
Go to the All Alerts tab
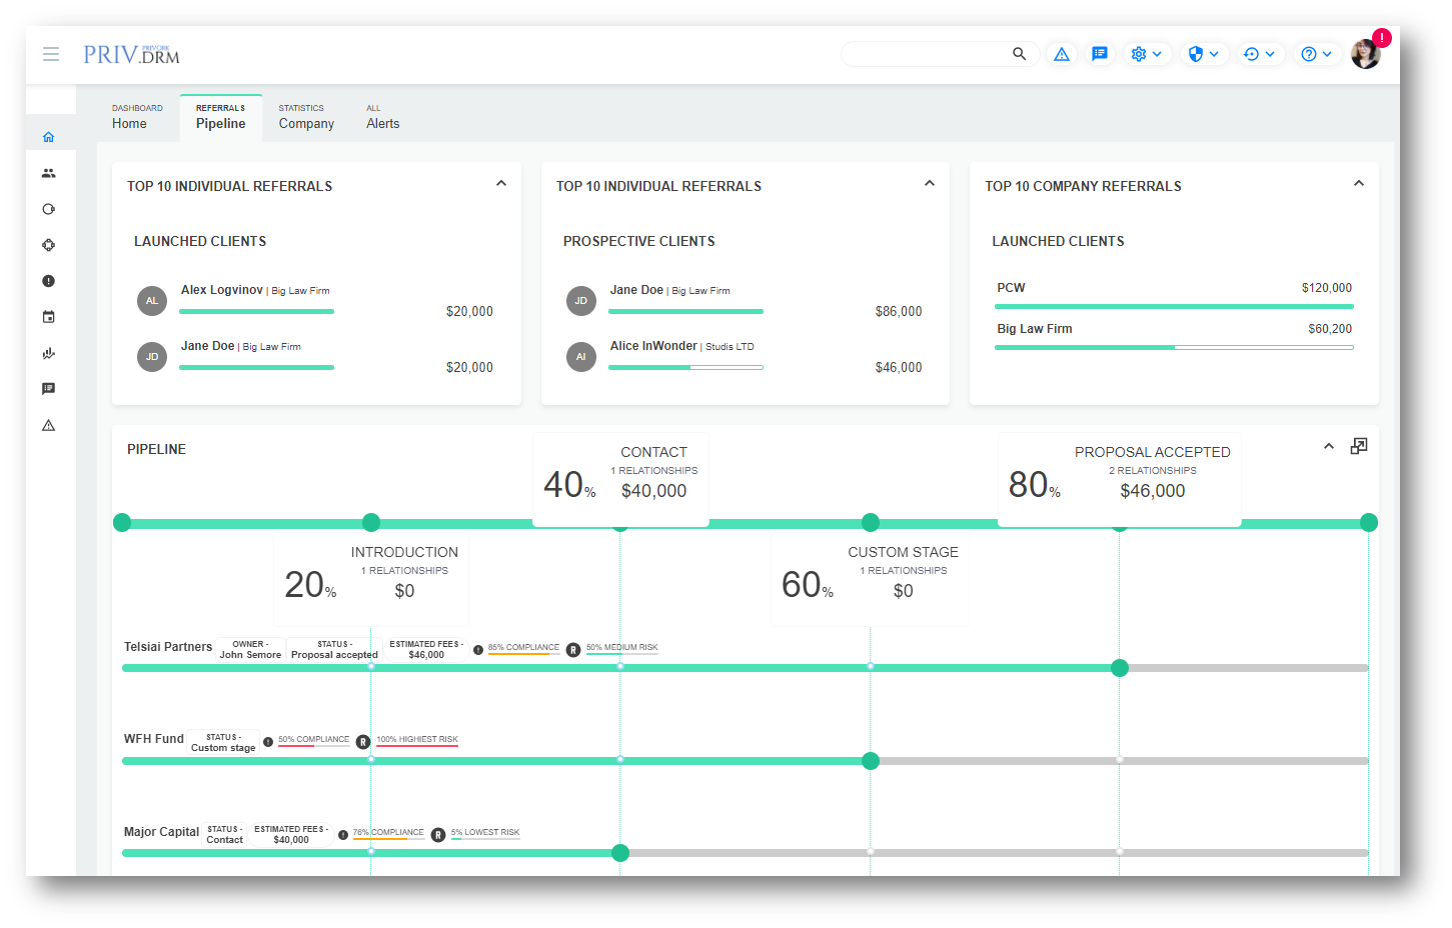(x=382, y=117)
